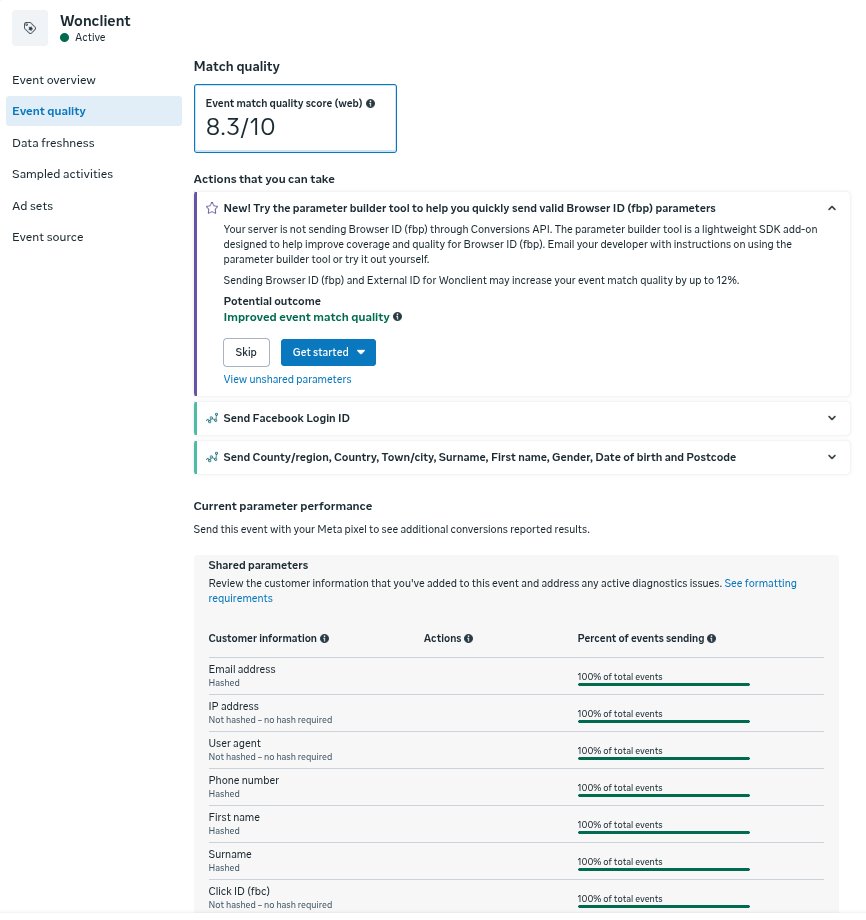Click the info icon next to Actions column
Viewport: 866px width, 920px height.
(470, 638)
